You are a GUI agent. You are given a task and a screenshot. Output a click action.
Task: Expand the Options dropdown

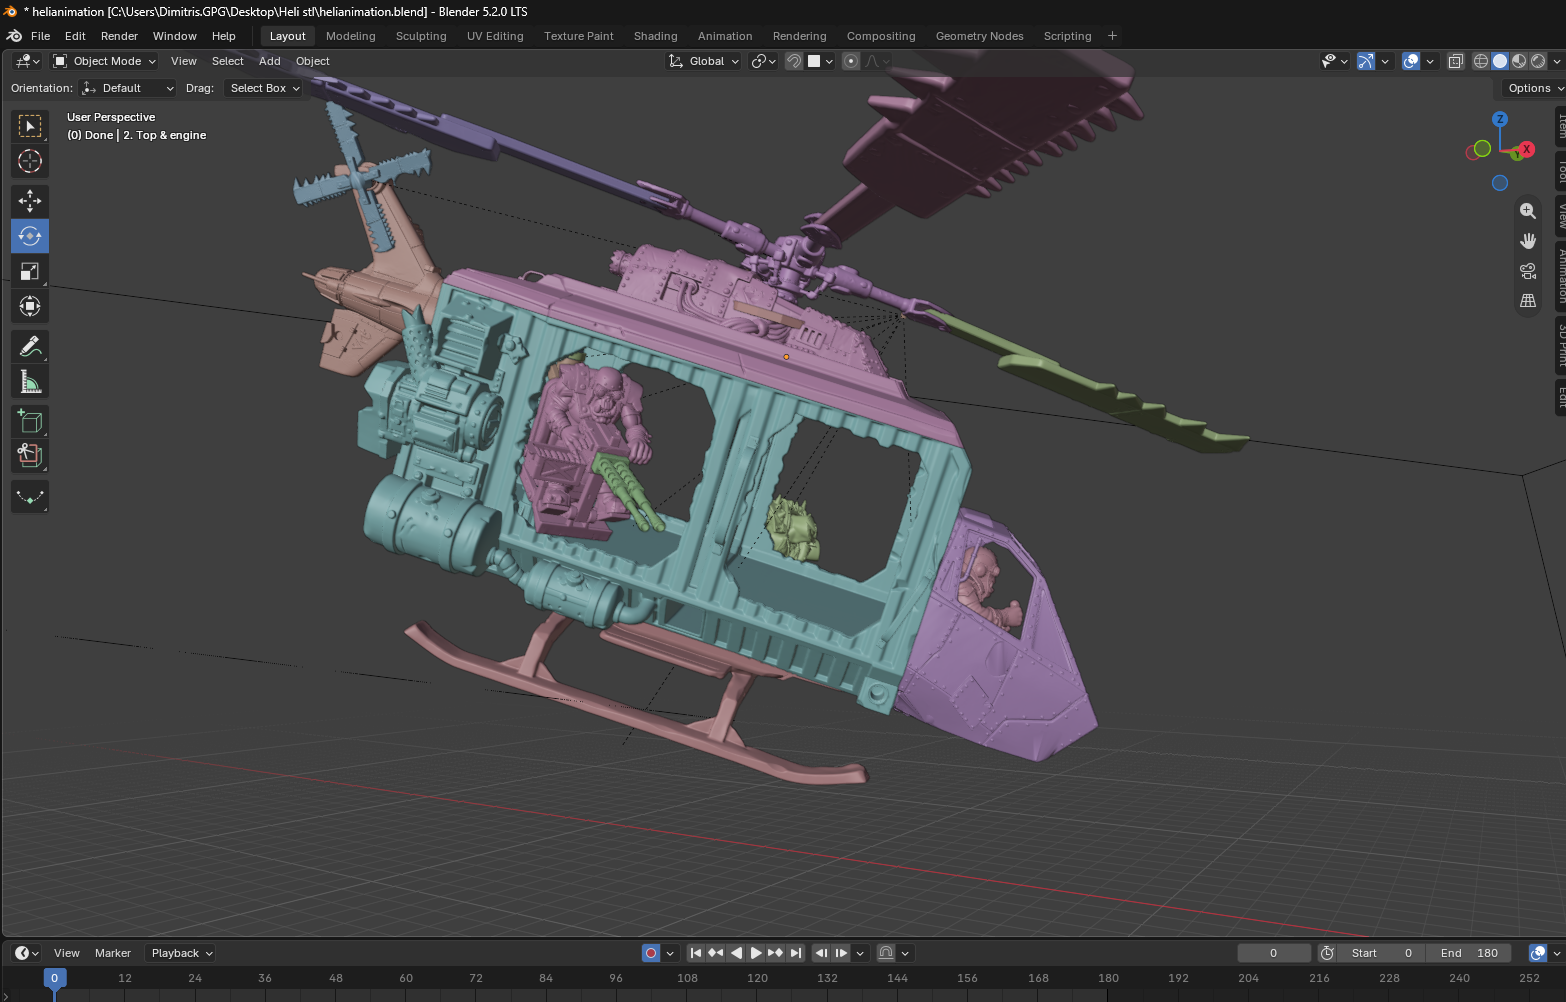(x=1534, y=88)
